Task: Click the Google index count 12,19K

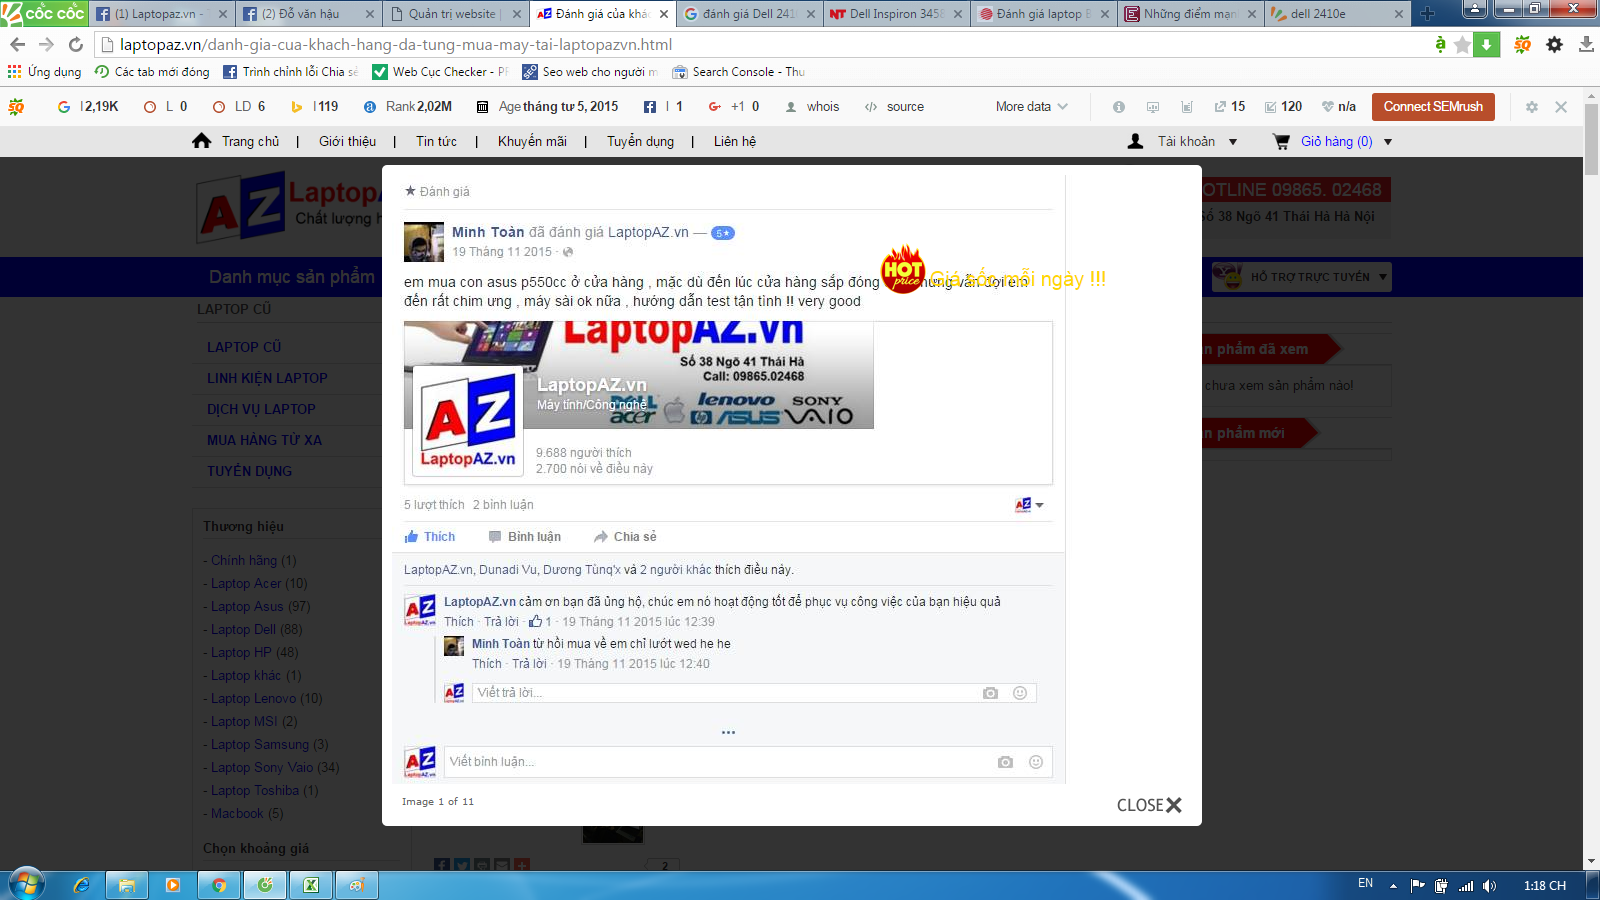Action: click(x=88, y=106)
